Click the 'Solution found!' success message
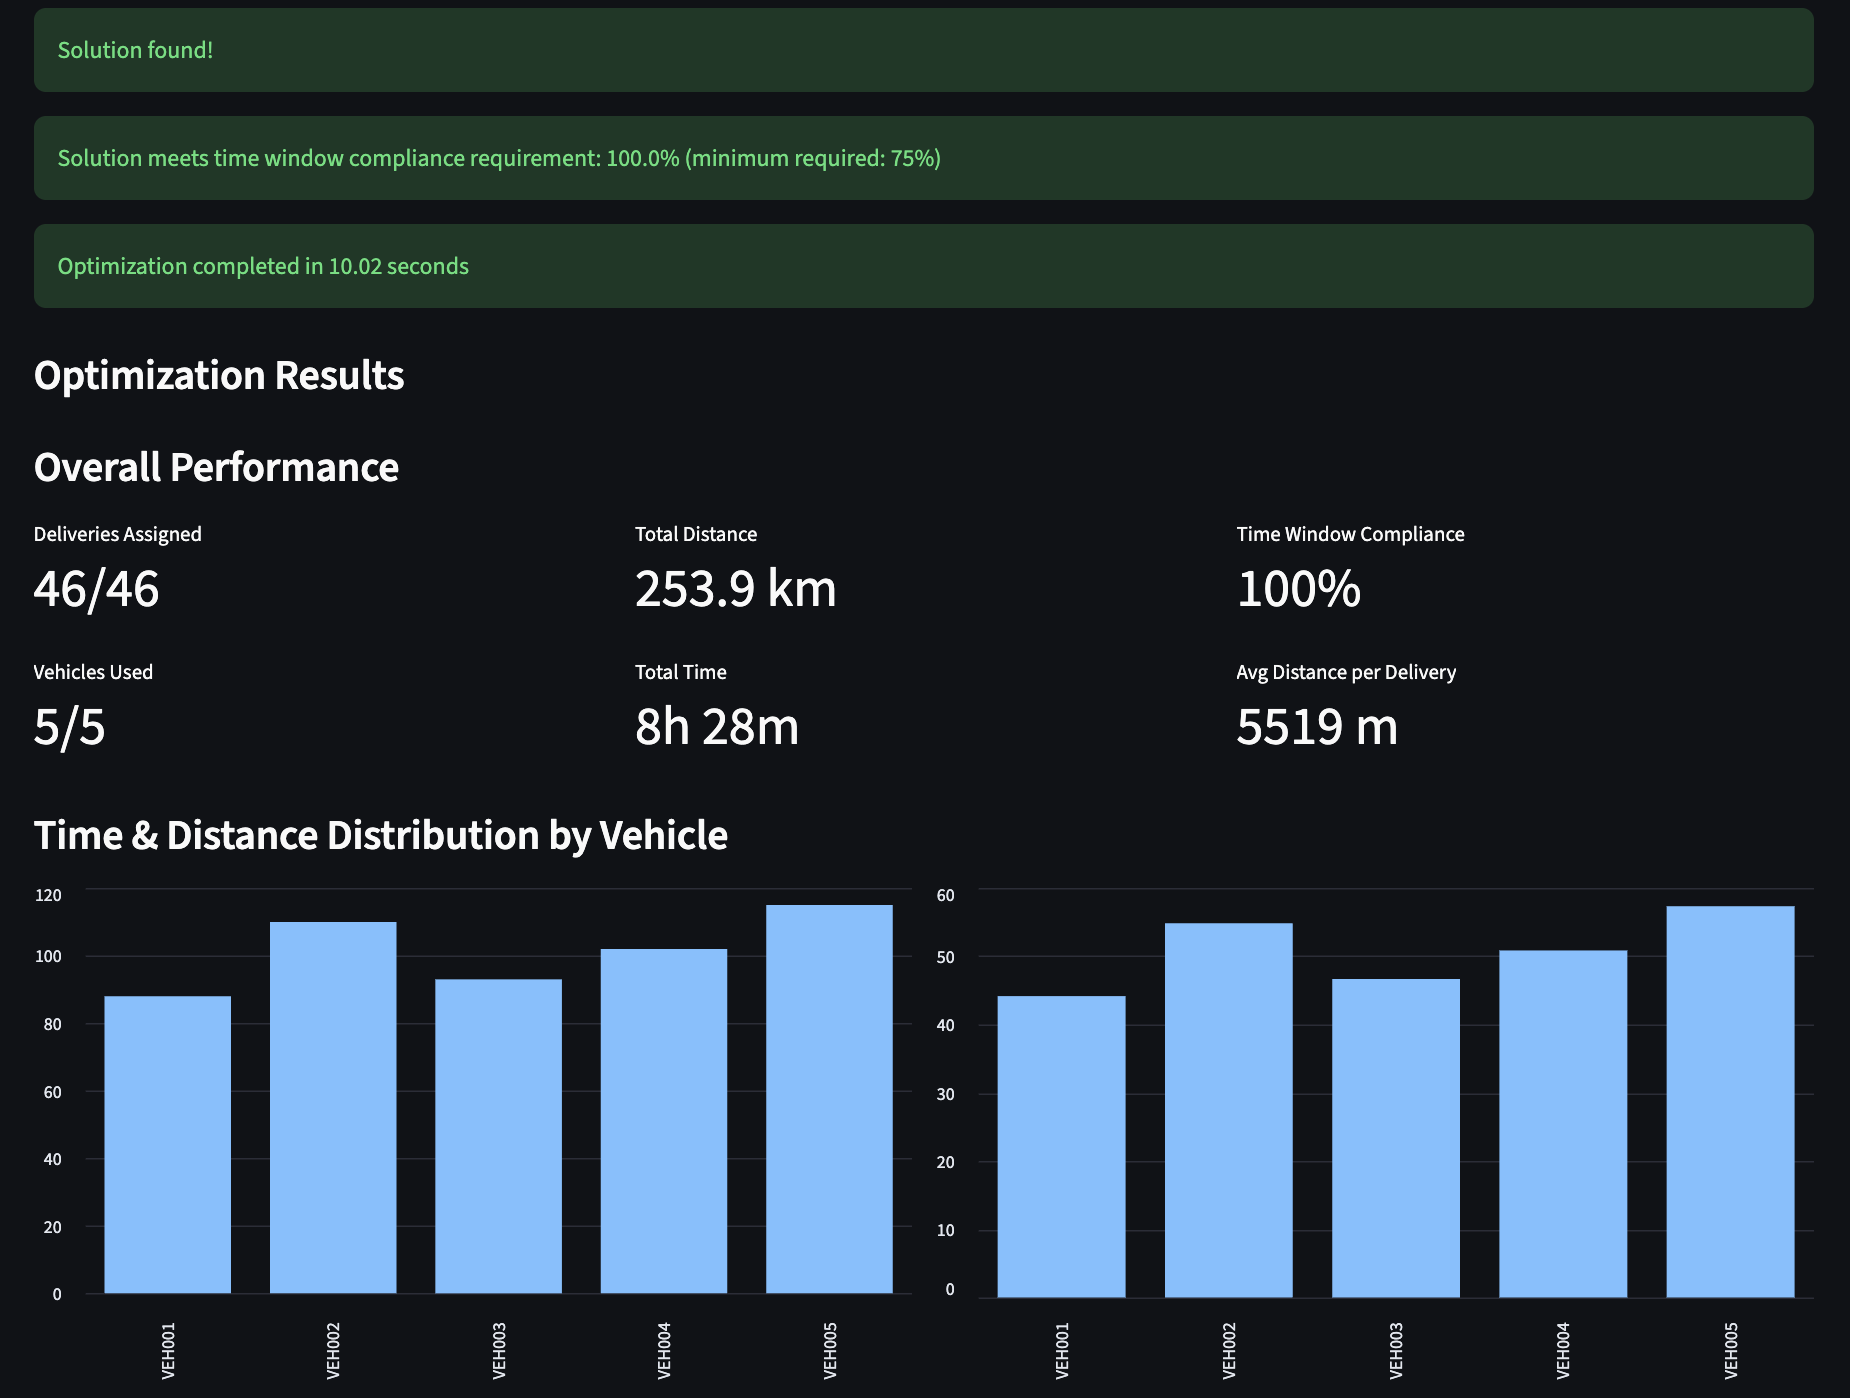 [923, 50]
